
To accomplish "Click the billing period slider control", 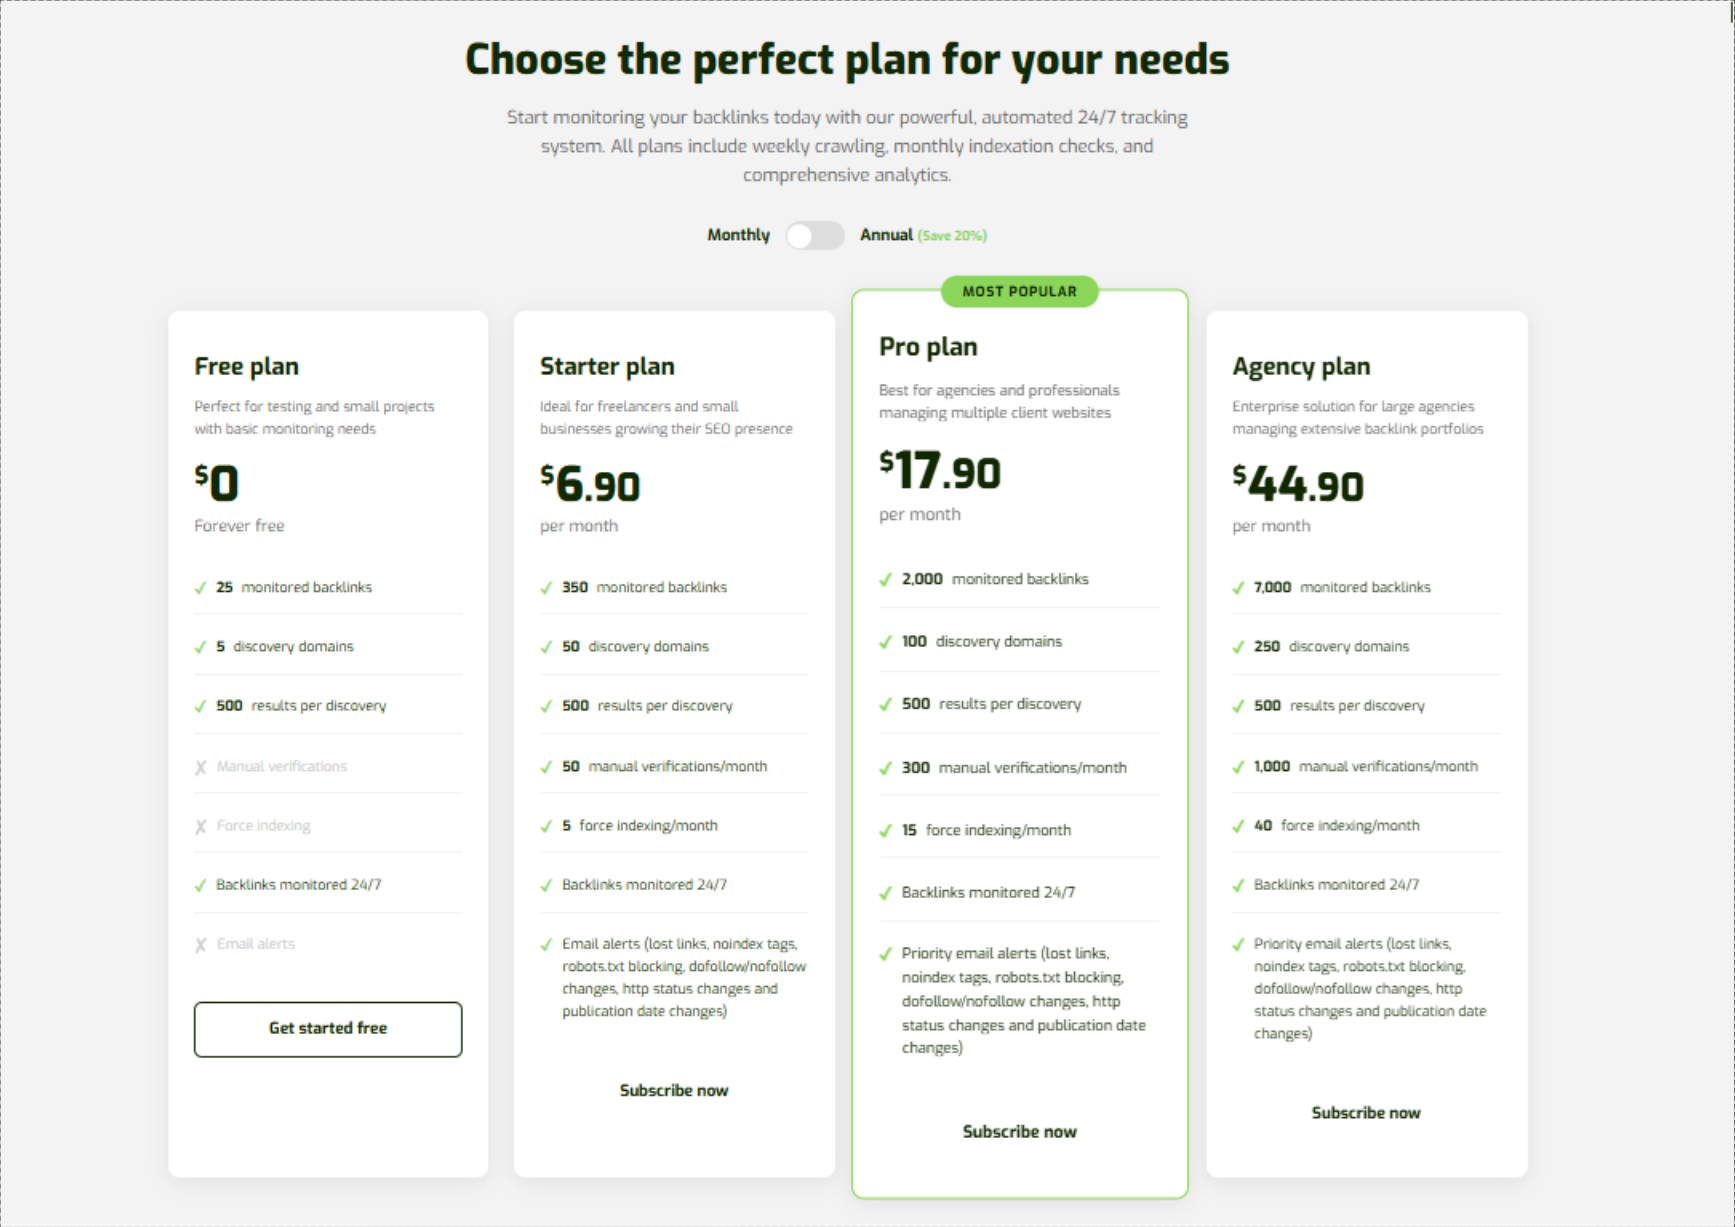I will coord(815,235).
